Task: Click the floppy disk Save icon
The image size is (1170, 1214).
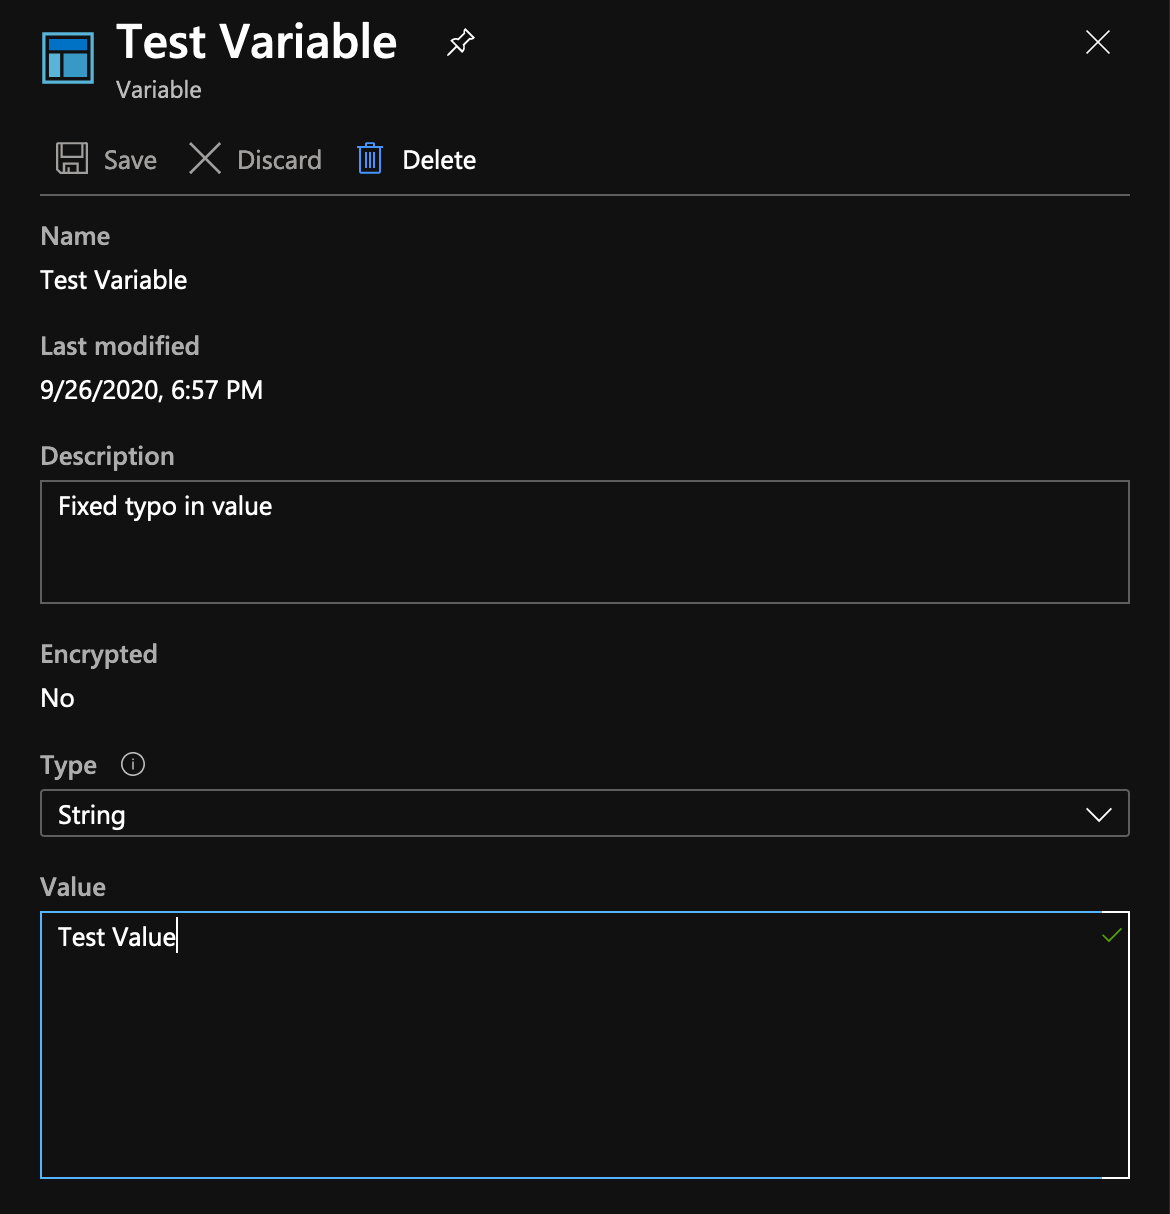Action: 72,159
